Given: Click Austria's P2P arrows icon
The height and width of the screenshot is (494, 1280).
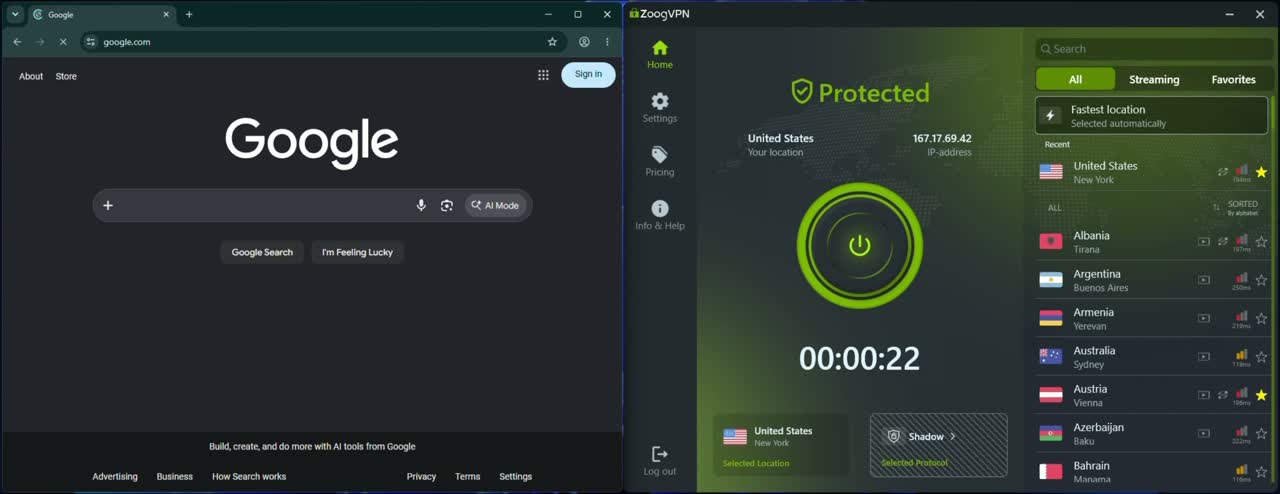Looking at the screenshot, I should click(1223, 395).
